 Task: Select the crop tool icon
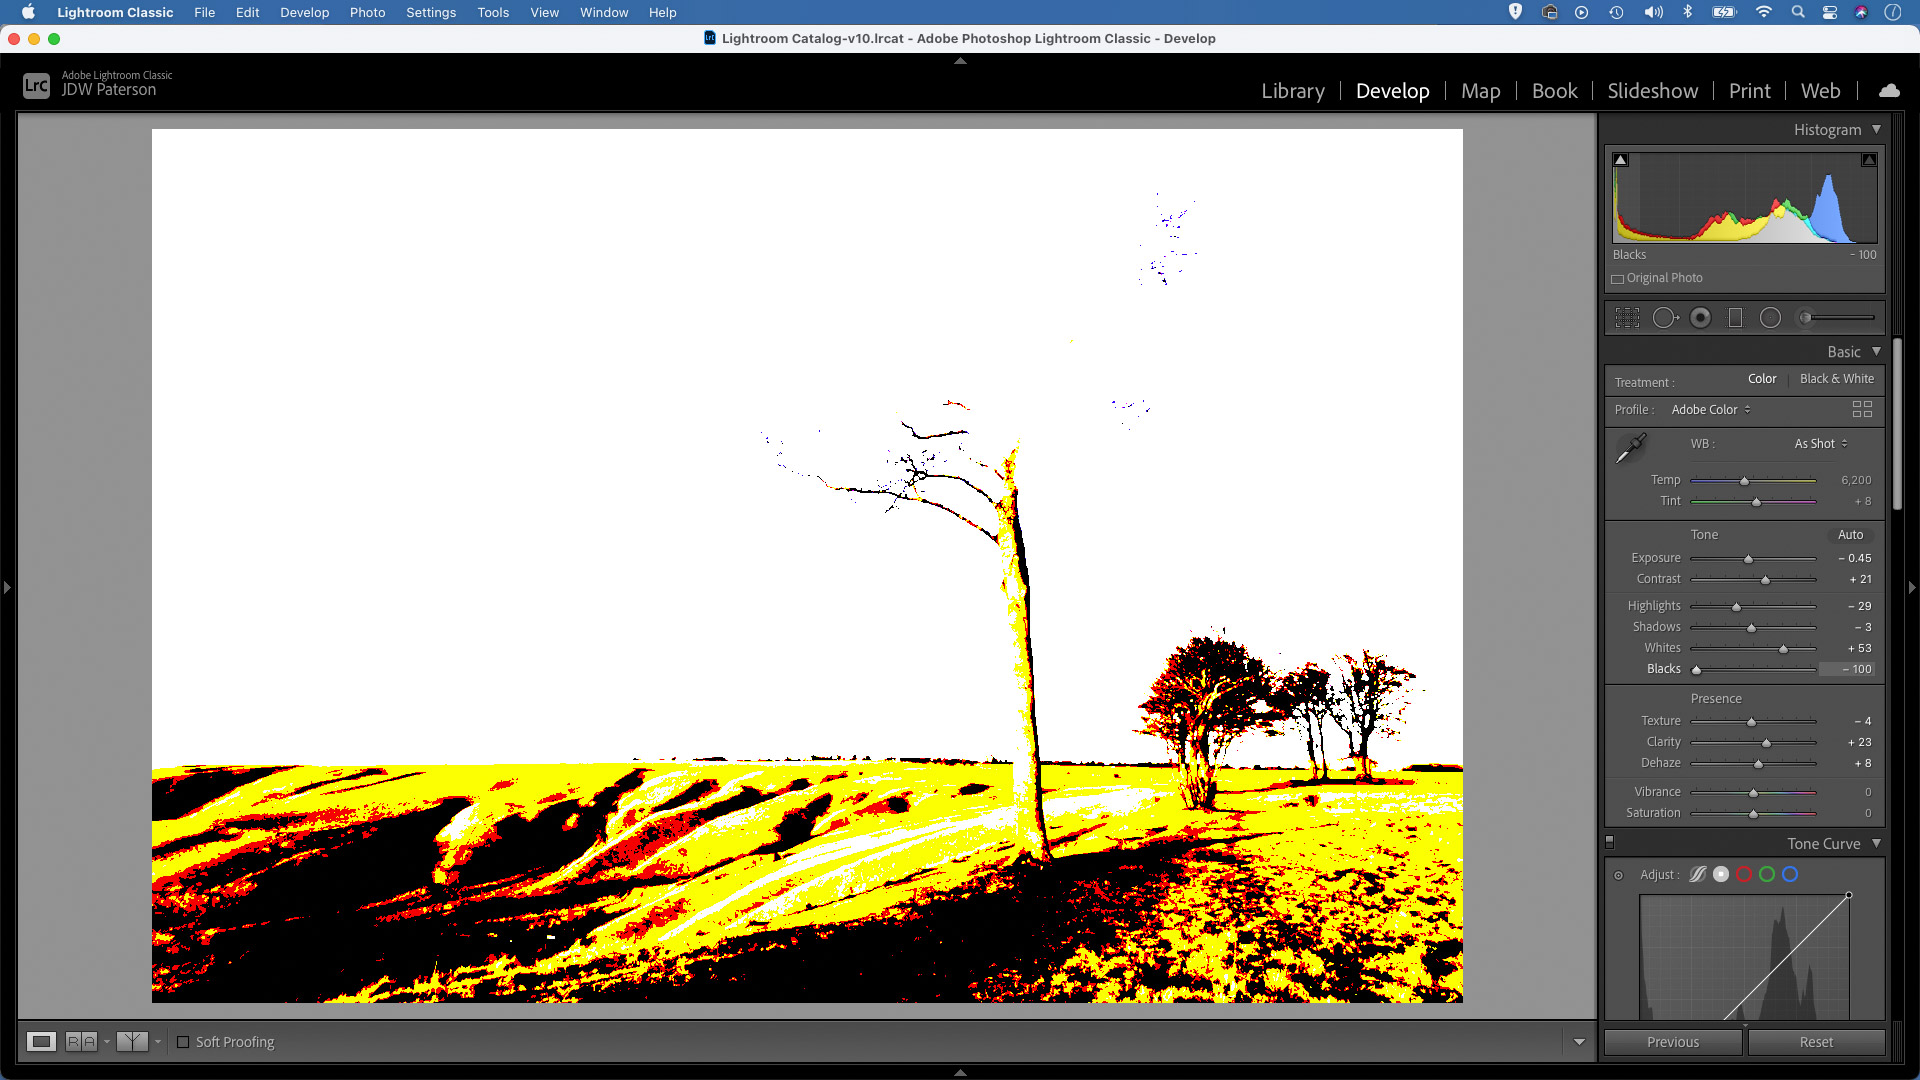point(1626,318)
